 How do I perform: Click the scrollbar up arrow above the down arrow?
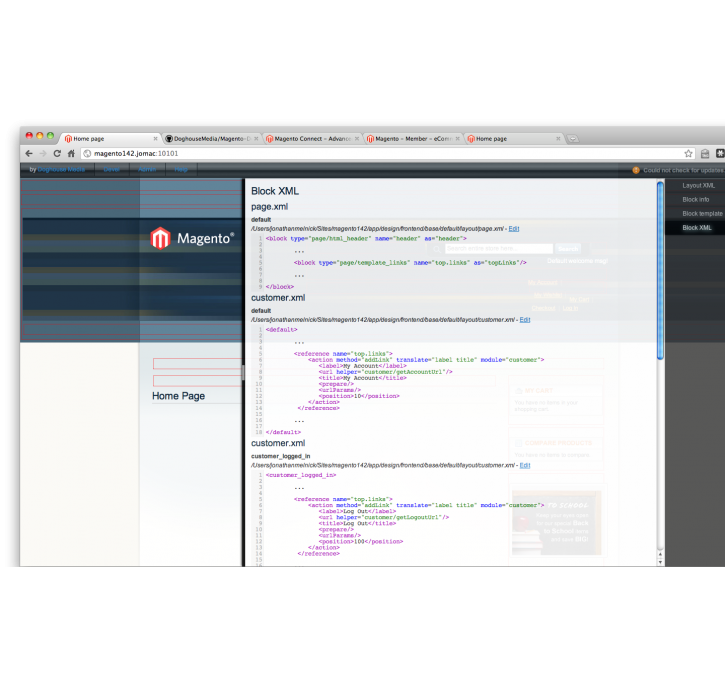click(660, 554)
